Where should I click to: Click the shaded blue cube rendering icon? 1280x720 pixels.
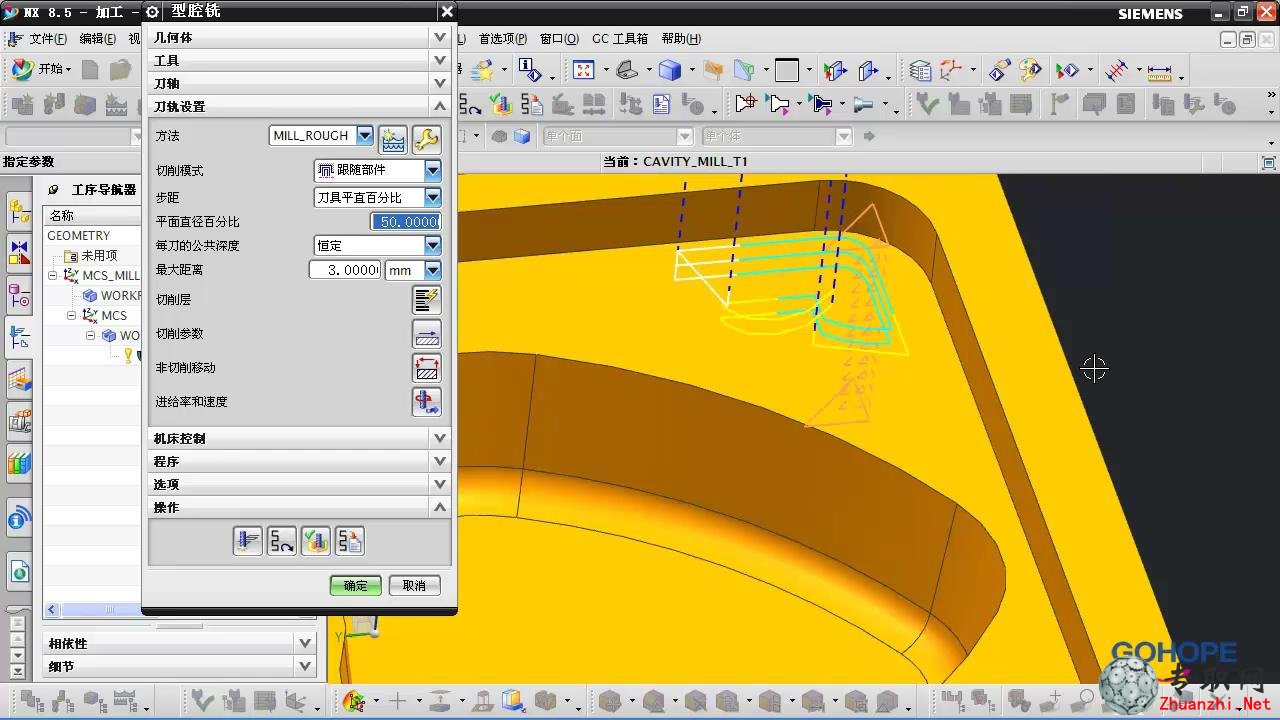670,70
